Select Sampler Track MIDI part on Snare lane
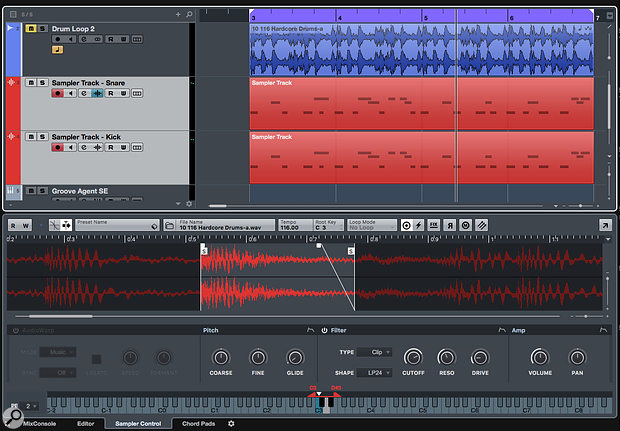The height and width of the screenshot is (431, 620). coord(422,103)
